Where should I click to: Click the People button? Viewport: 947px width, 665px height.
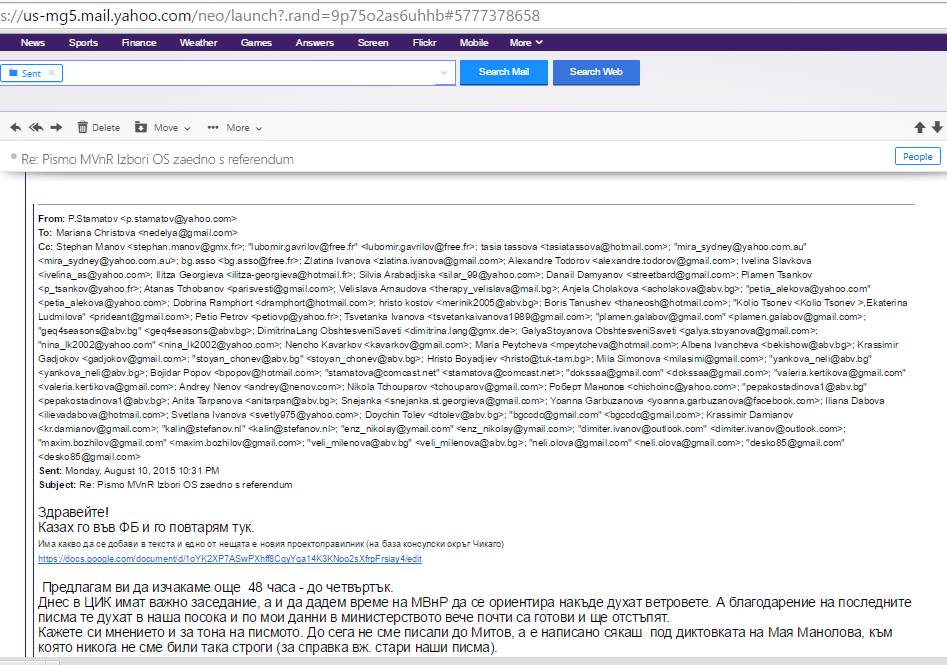click(x=917, y=157)
